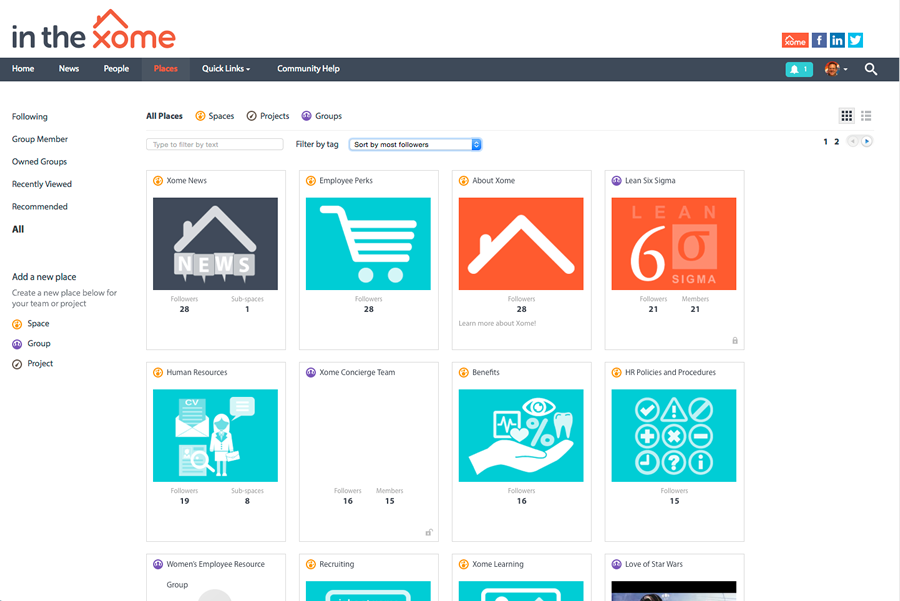This screenshot has width=900, height=601.
Task: Show Following places
Action: click(30, 117)
